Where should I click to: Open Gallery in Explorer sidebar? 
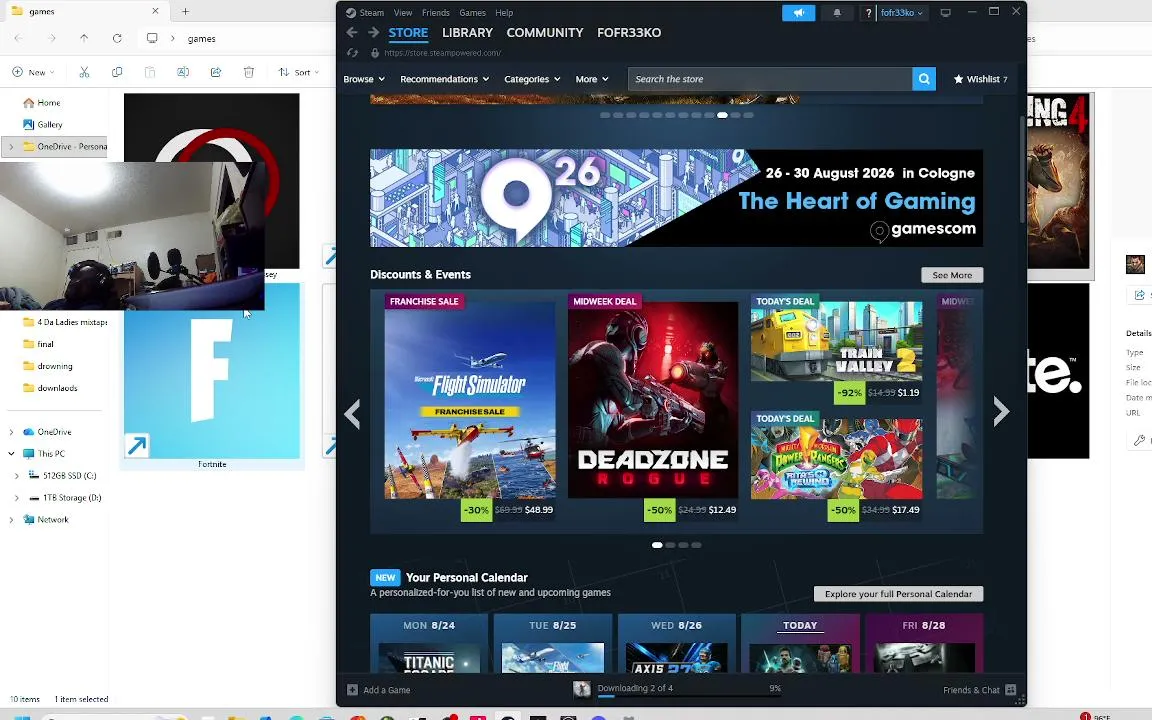(x=49, y=125)
